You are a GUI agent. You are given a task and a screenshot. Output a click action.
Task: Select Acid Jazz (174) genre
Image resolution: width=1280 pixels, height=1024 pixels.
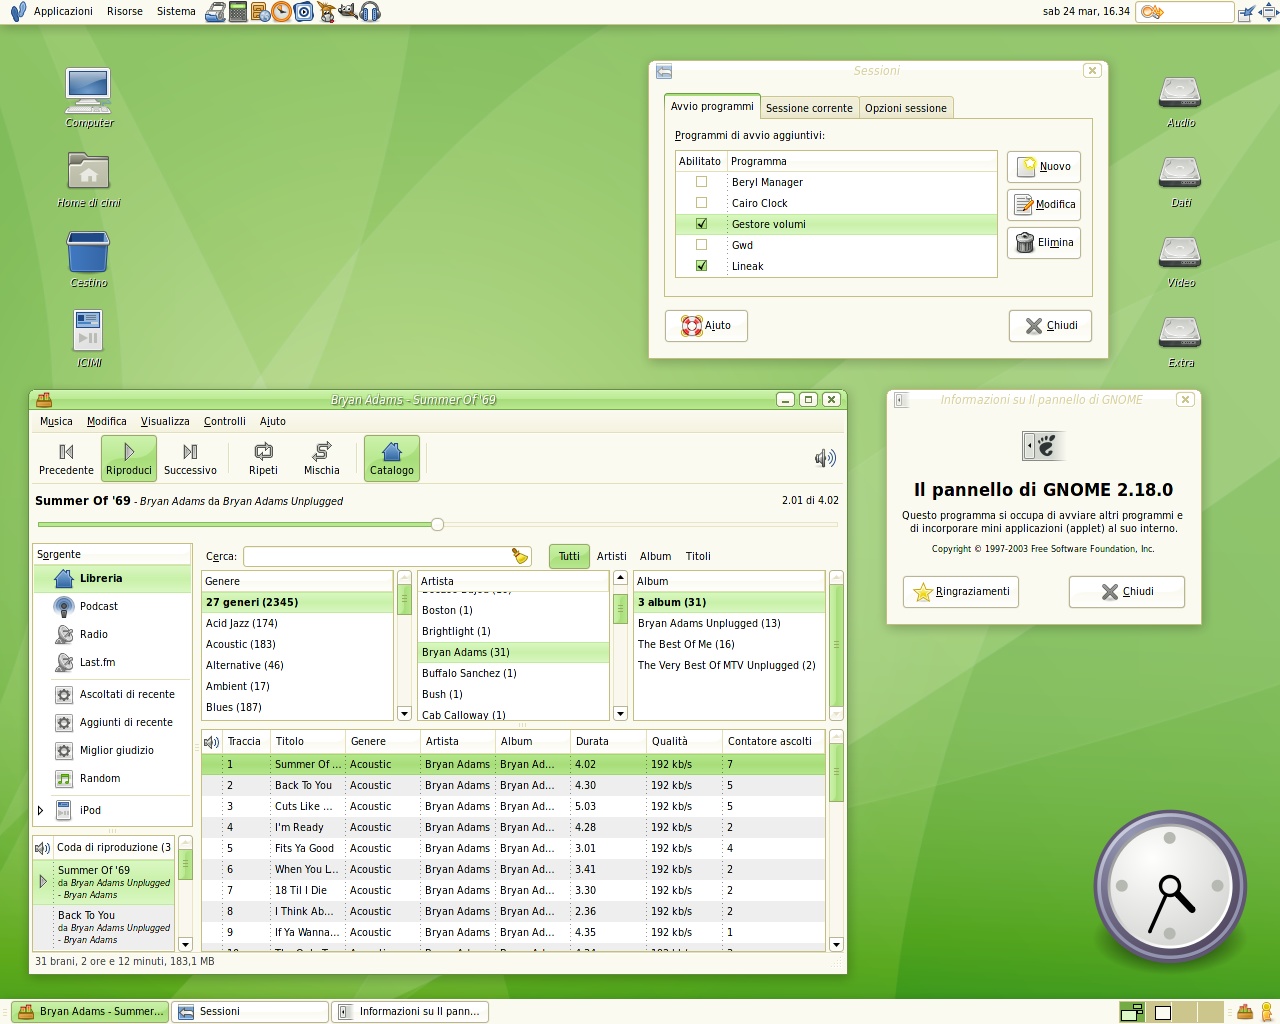[x=298, y=623]
